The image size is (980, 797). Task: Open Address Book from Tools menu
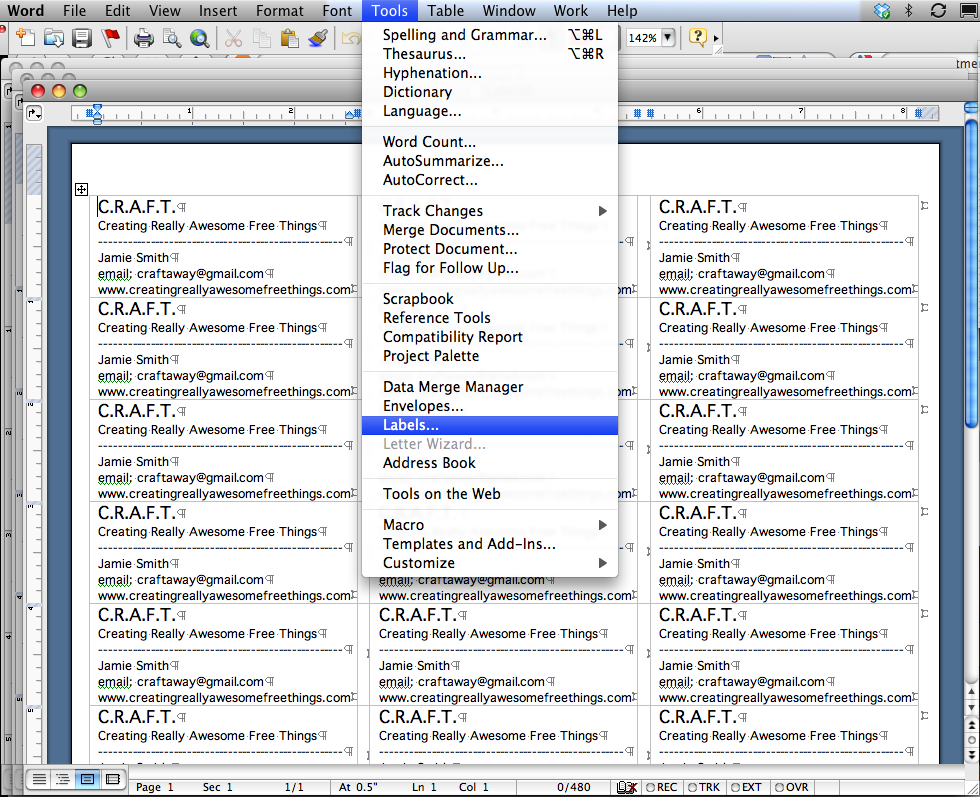coord(490,463)
